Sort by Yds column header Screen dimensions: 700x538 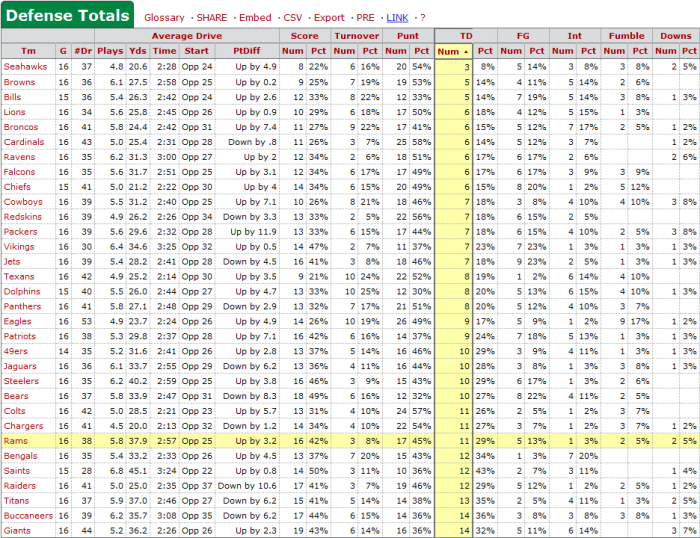click(x=138, y=51)
